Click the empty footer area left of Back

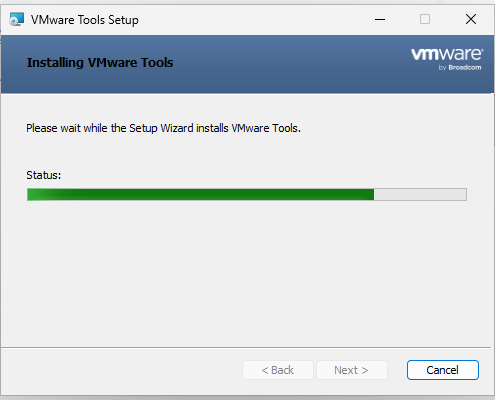coord(122,370)
